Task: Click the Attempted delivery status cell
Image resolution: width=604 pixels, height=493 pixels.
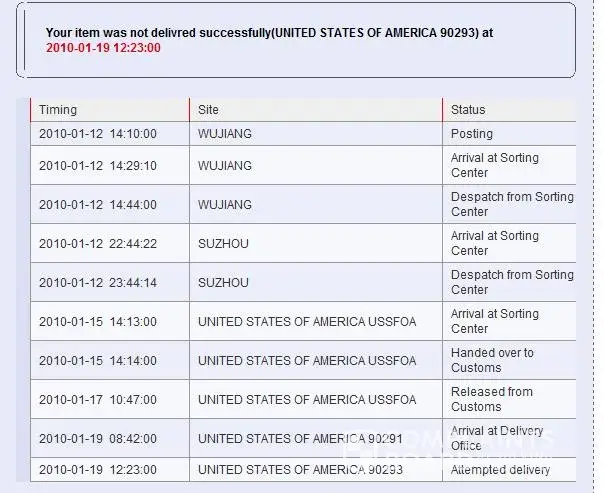Action: tap(500, 470)
